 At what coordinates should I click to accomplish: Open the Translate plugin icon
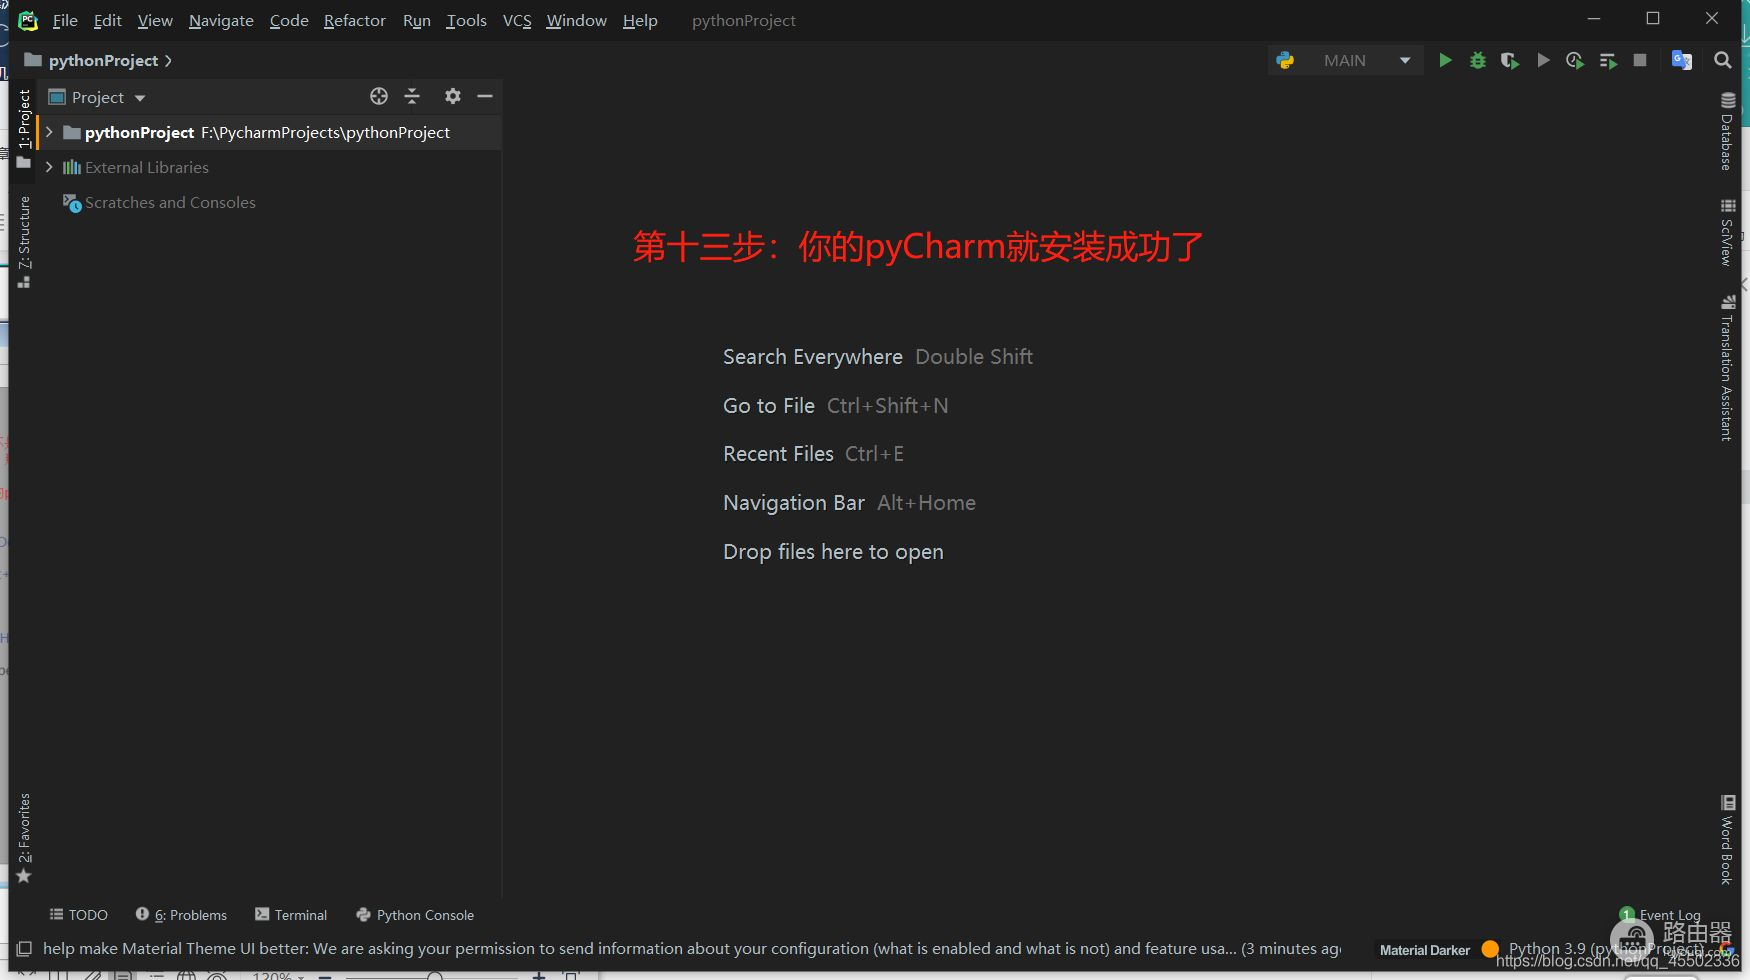tap(1682, 61)
